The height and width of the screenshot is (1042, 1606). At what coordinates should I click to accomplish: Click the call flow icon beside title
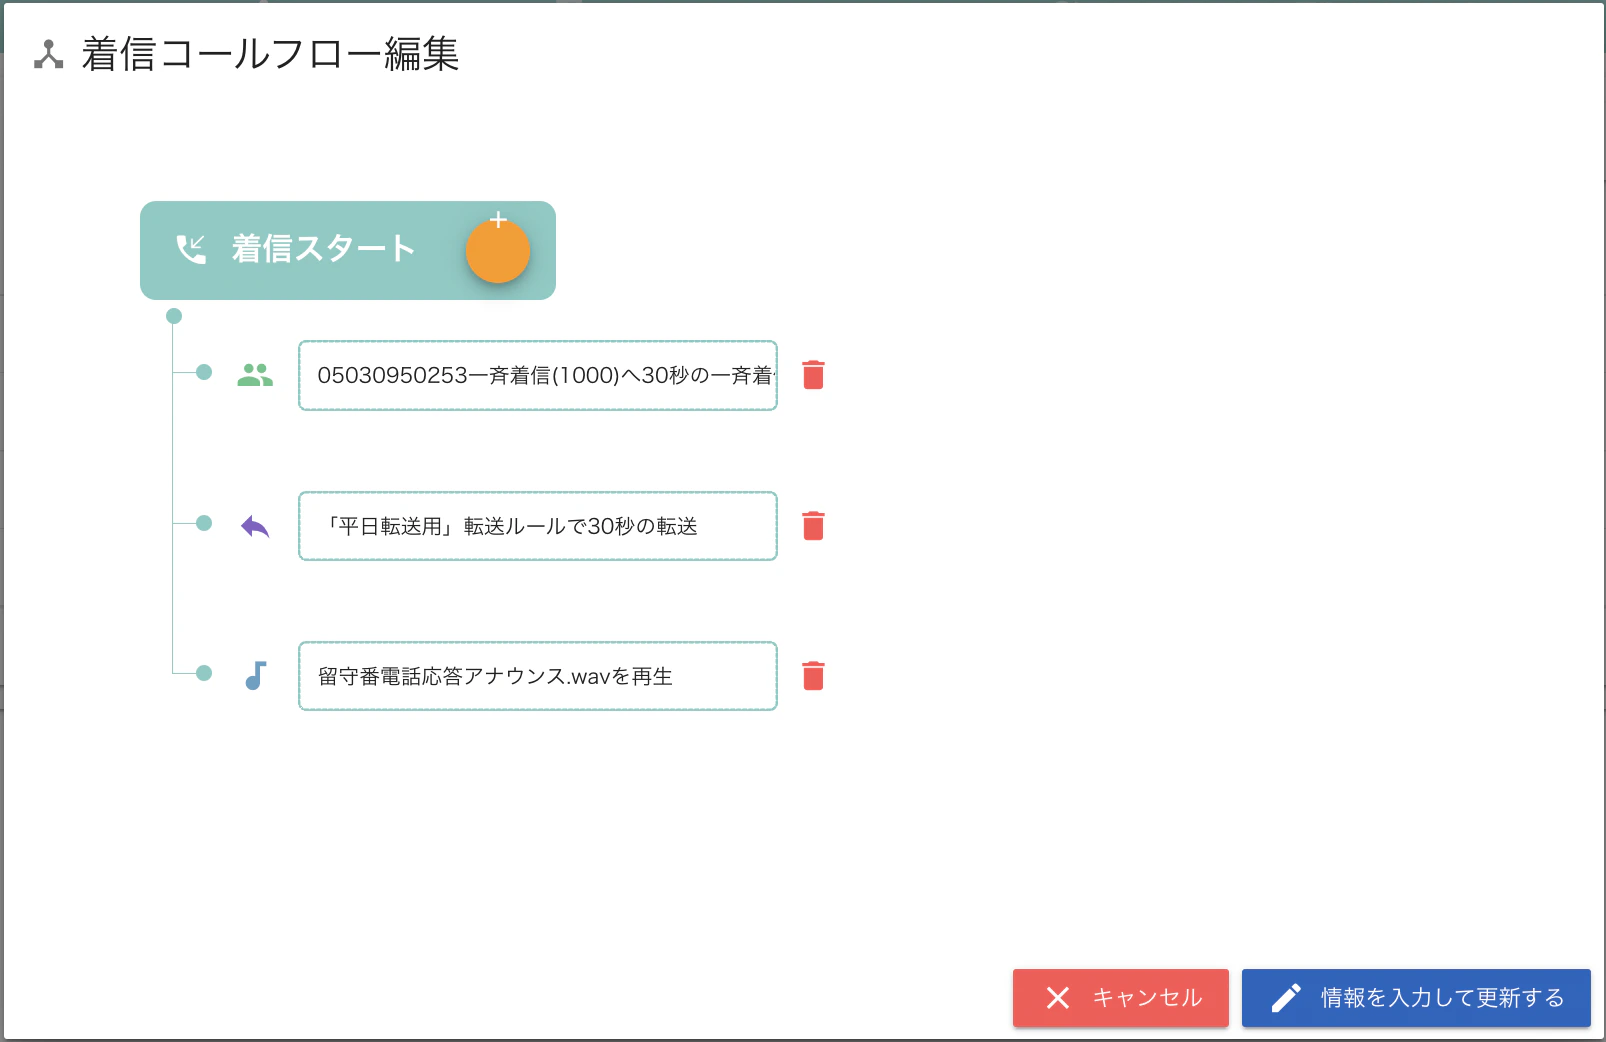[x=49, y=55]
